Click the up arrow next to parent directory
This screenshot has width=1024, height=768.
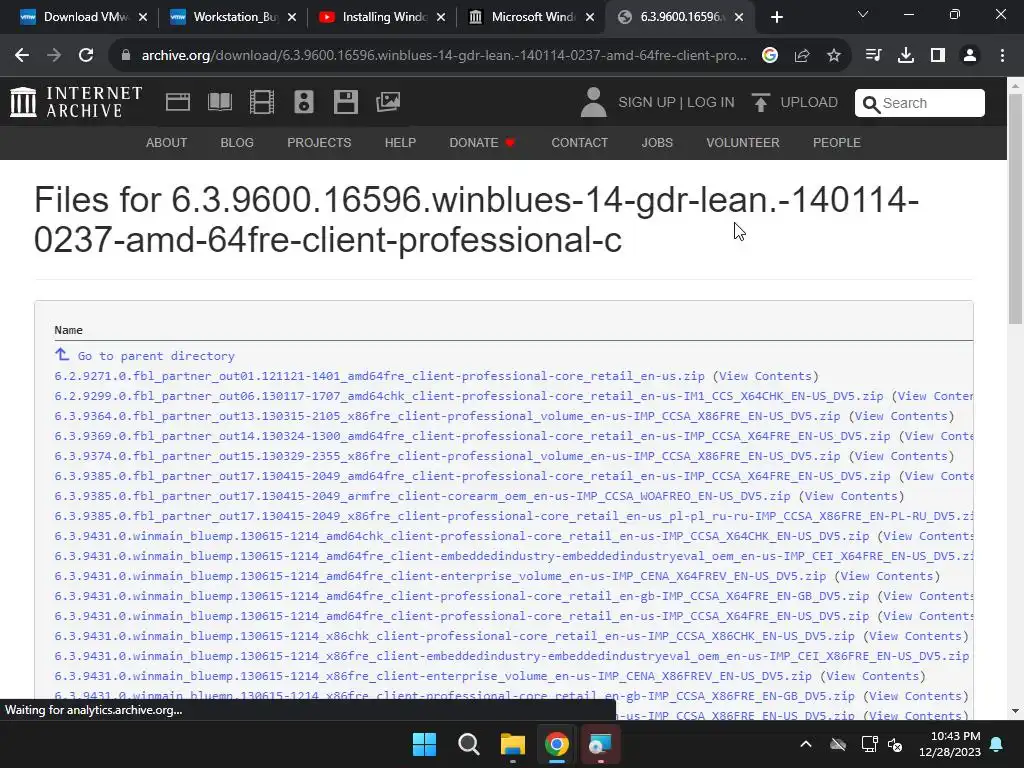pyautogui.click(x=62, y=354)
